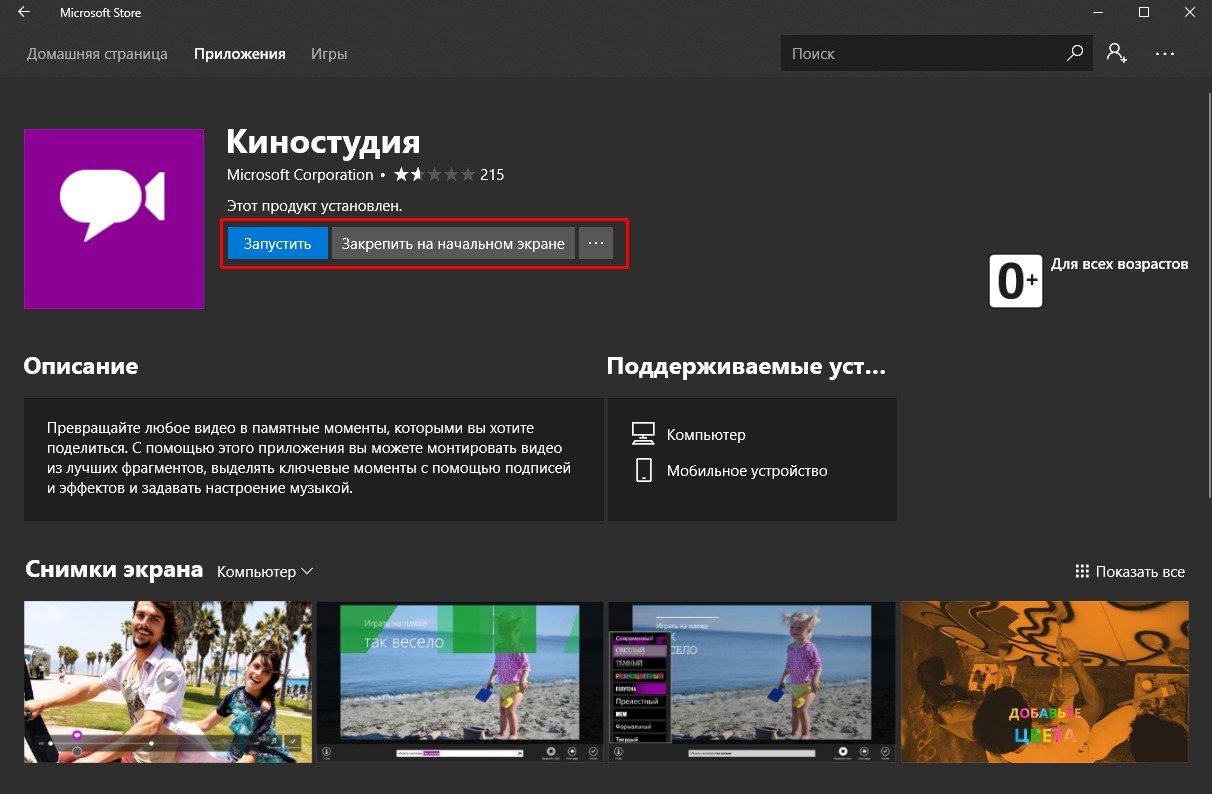Open the orange Добавьте цвета screenshot
The image size is (1212, 794).
(x=1045, y=682)
